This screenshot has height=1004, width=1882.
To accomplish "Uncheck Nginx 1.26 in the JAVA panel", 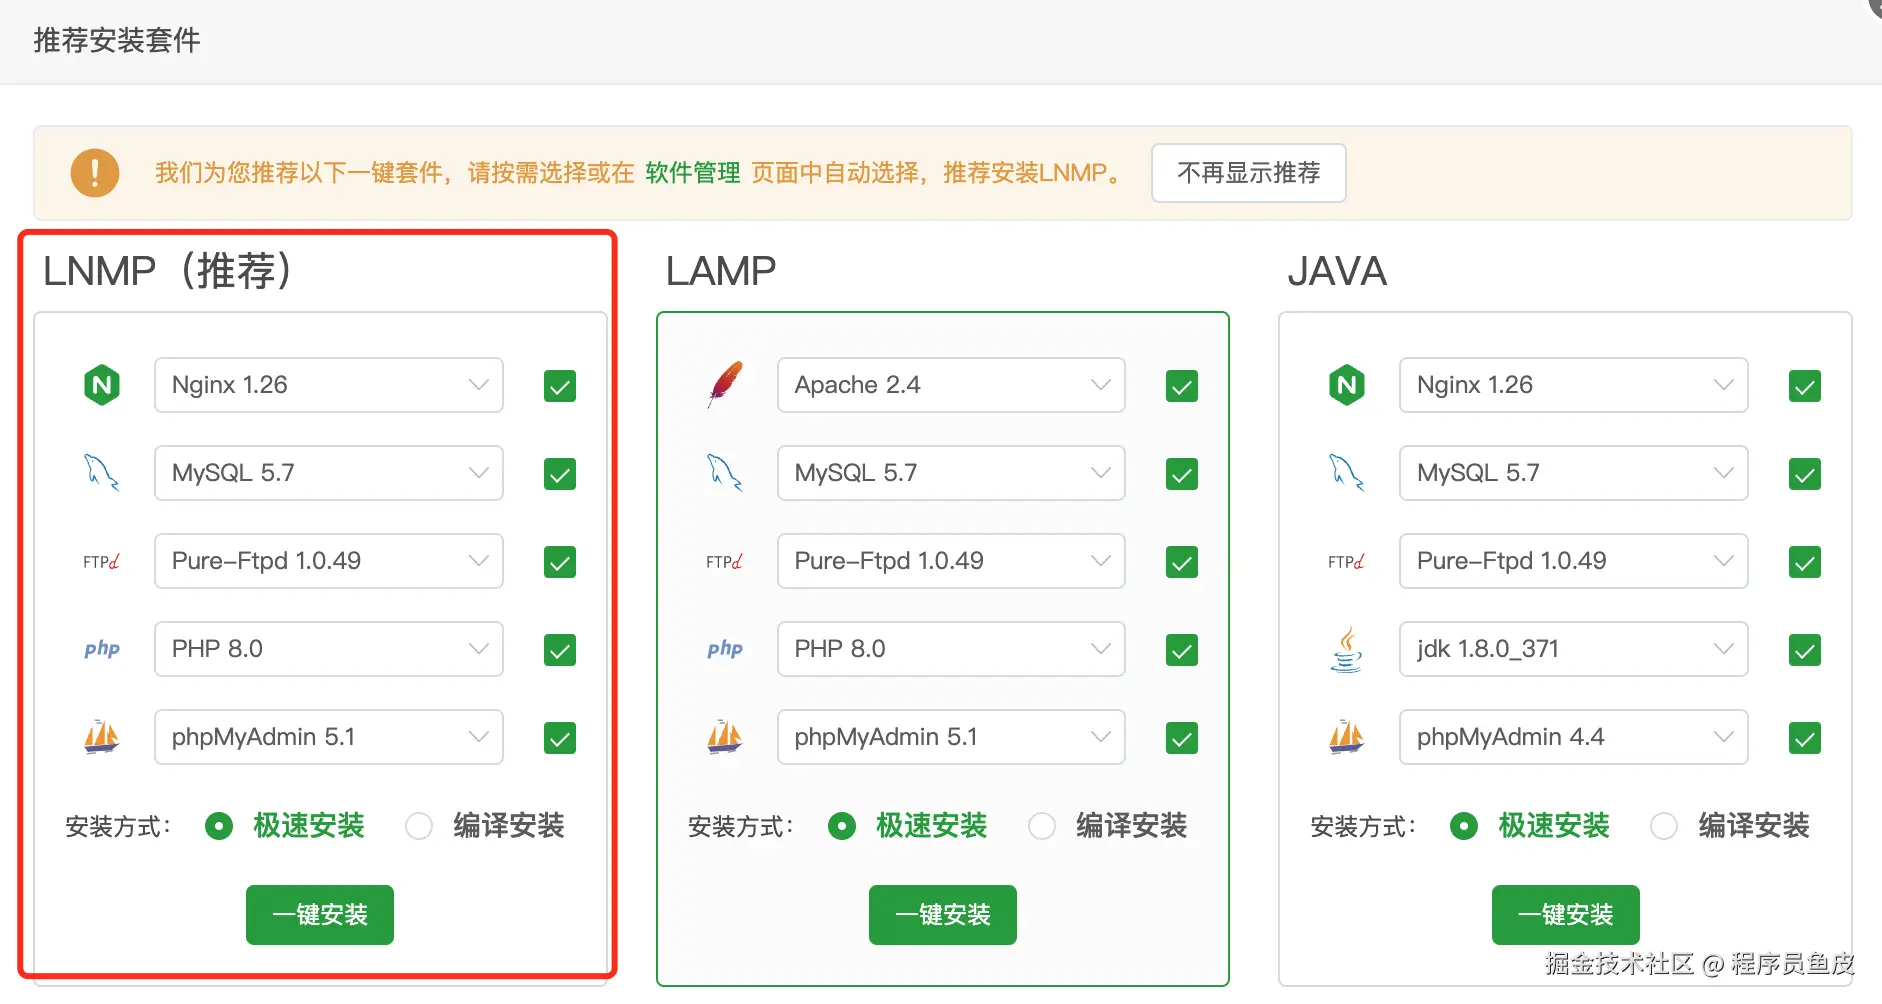I will point(1805,386).
